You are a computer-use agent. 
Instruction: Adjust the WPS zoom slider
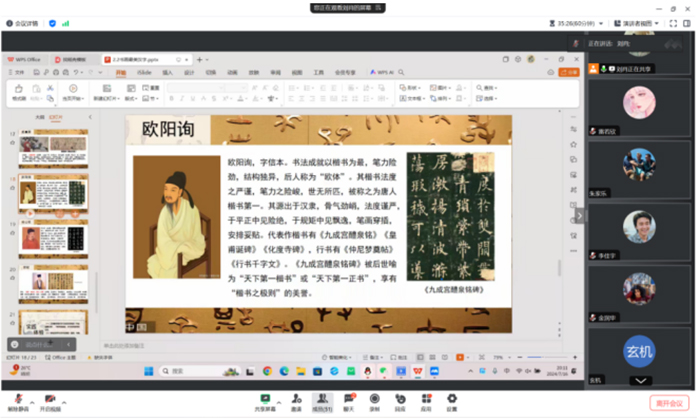click(547, 358)
